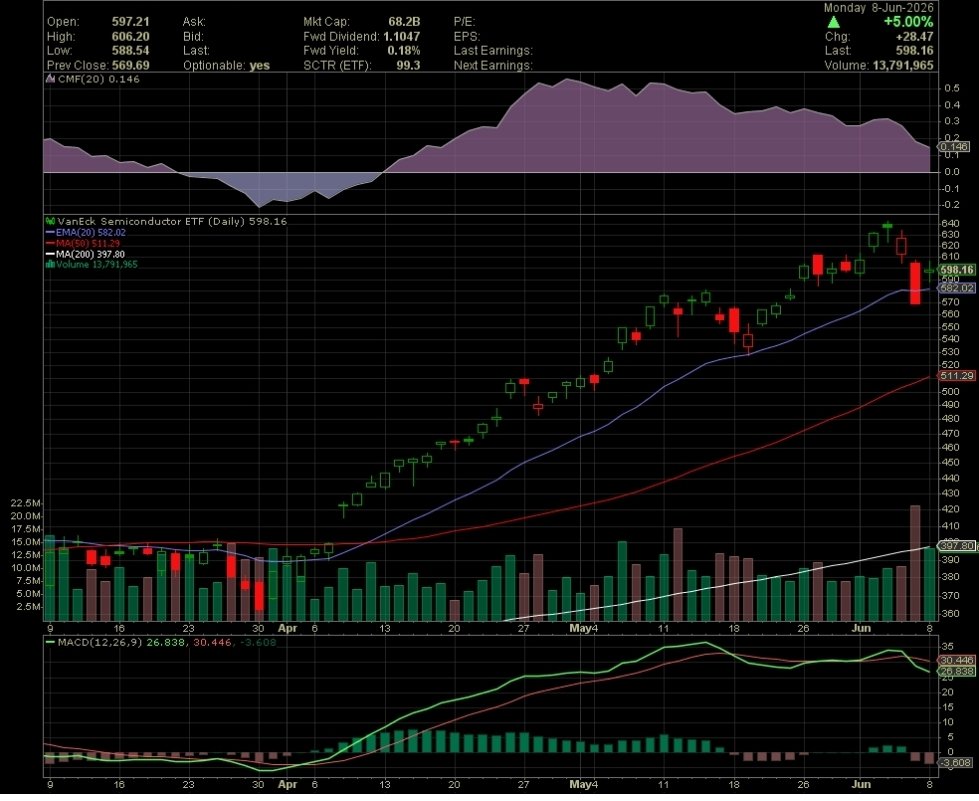Click header Volume 13,791,965 value
Image resolution: width=979 pixels, height=801 pixels.
pos(903,65)
